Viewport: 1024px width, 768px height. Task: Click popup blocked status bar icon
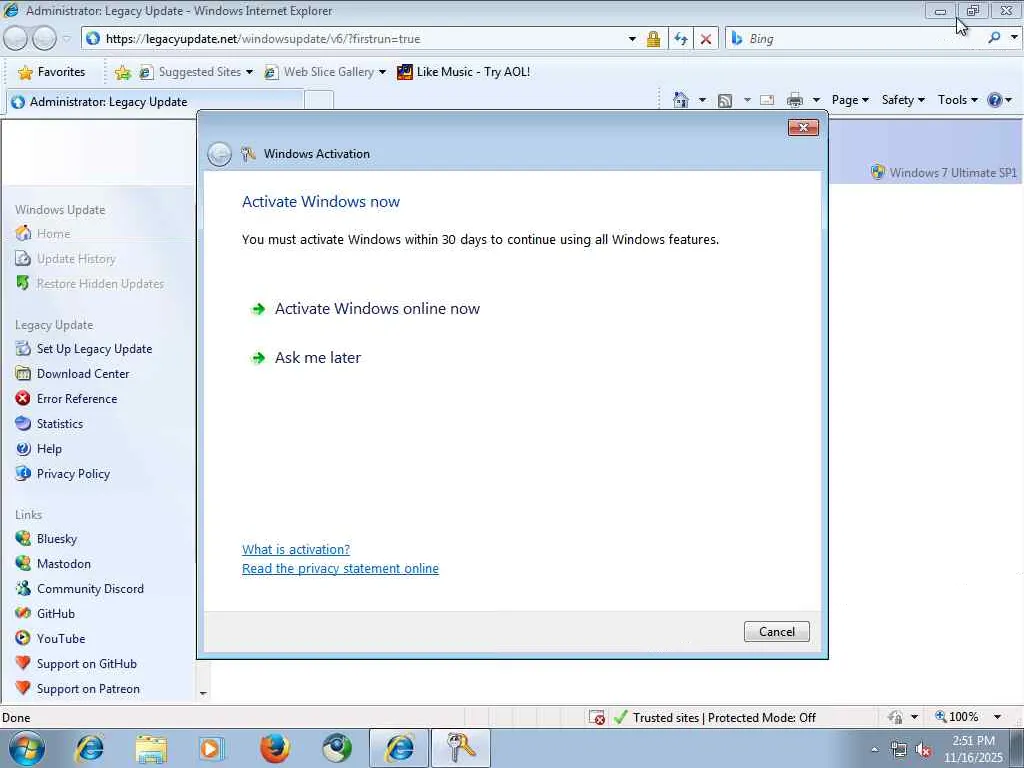click(597, 718)
